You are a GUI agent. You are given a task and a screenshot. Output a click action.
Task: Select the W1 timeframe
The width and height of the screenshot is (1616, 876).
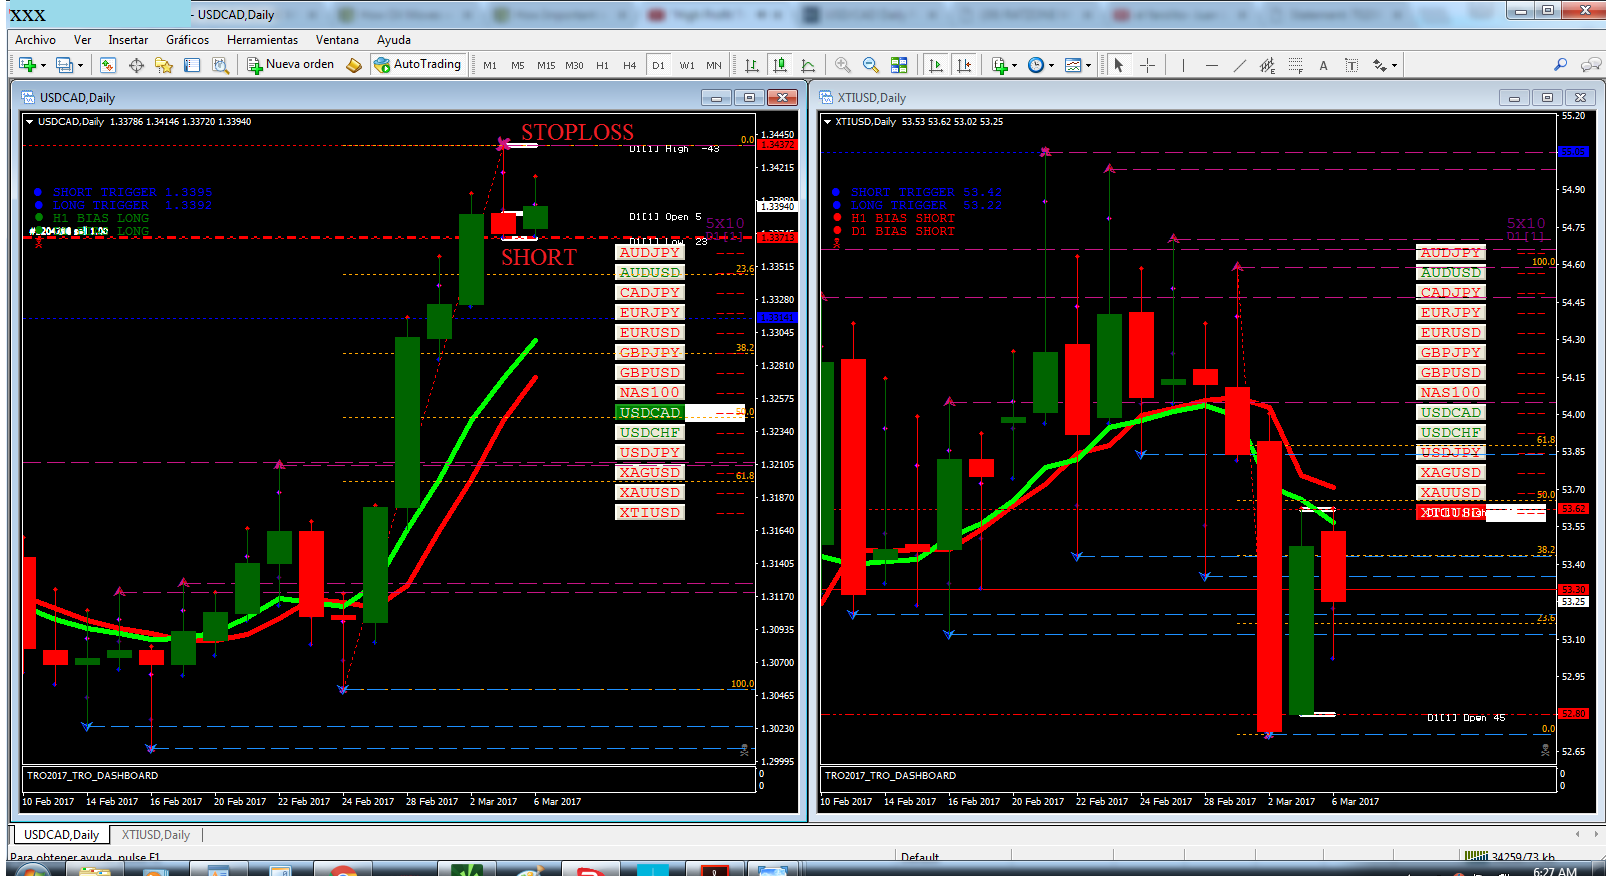tap(687, 65)
